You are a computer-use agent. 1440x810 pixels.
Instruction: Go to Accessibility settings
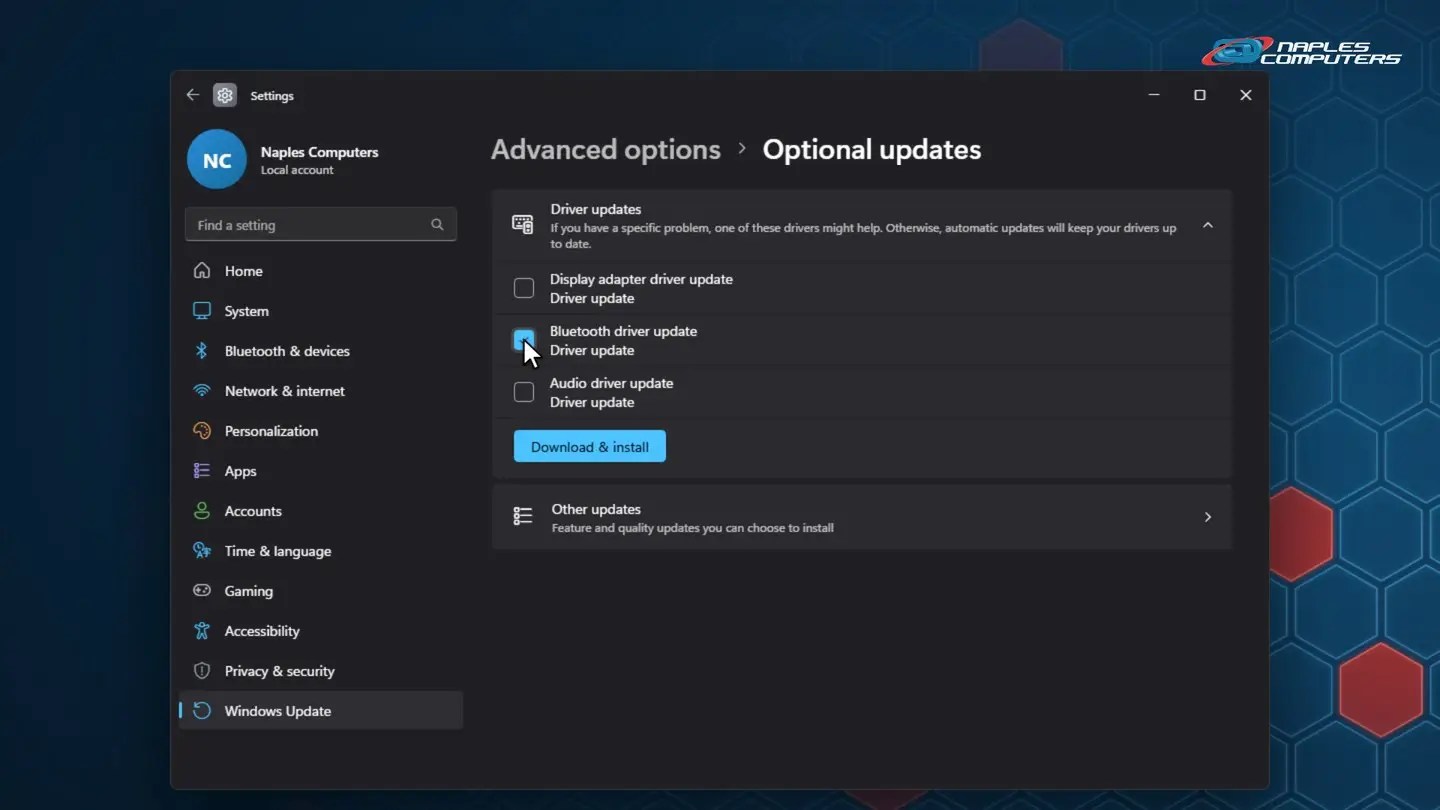321,631
